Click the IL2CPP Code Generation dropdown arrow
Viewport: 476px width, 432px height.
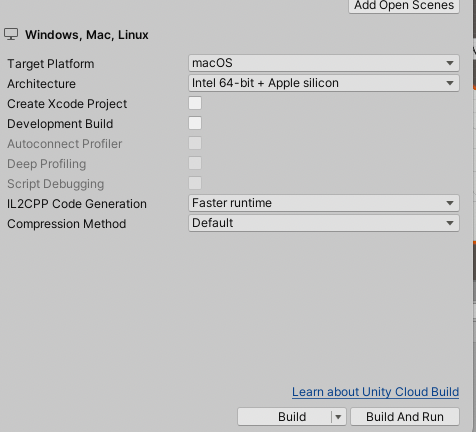[x=450, y=203]
